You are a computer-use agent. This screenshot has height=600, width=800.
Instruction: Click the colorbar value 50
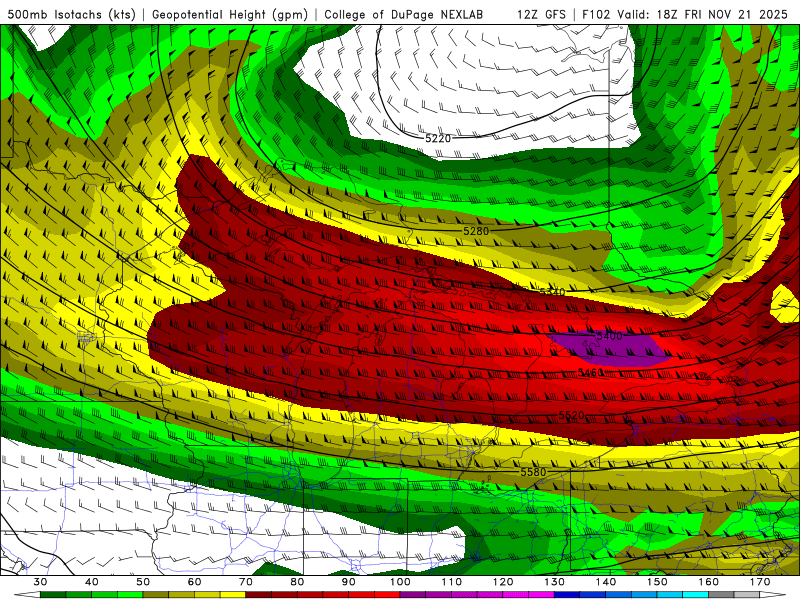tap(143, 582)
